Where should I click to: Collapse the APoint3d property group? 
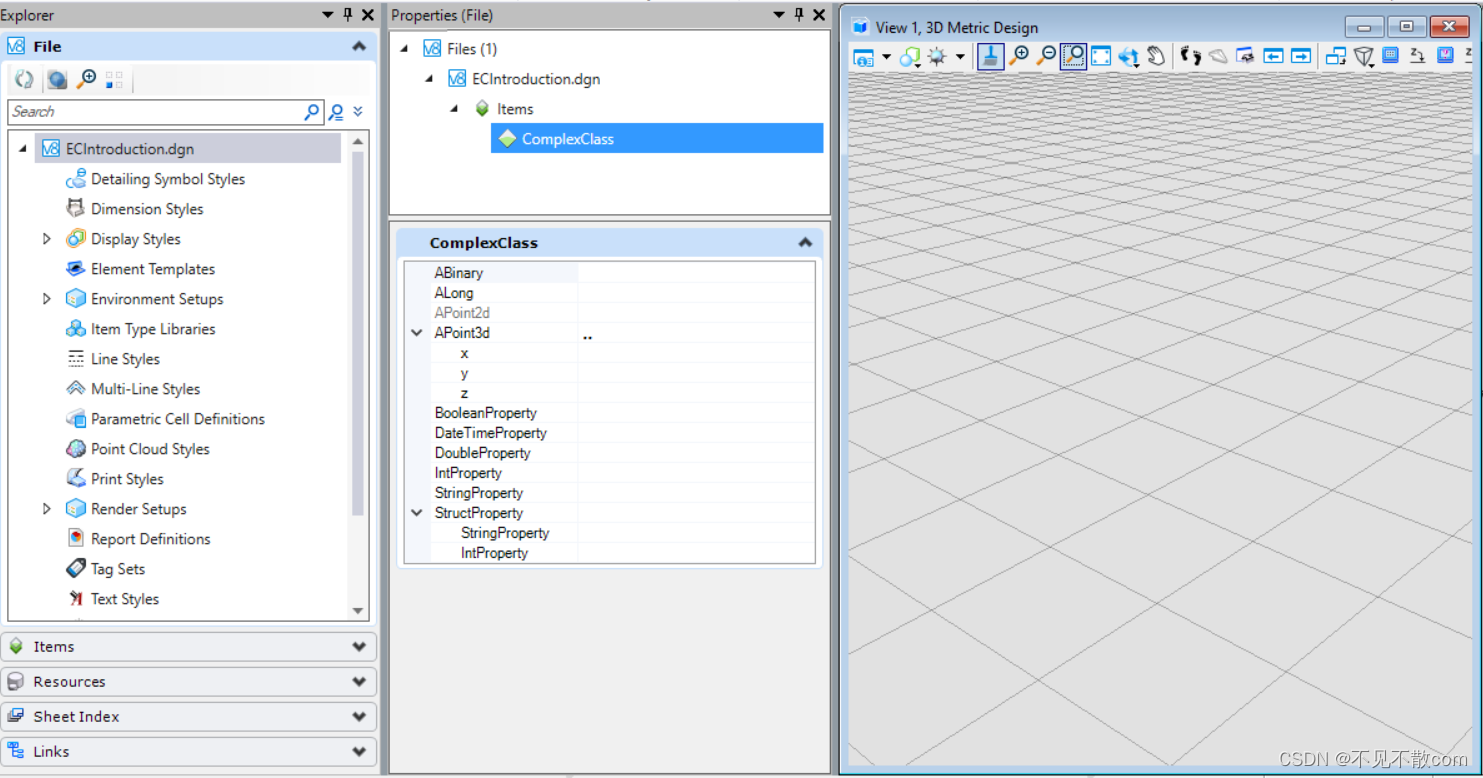(417, 333)
